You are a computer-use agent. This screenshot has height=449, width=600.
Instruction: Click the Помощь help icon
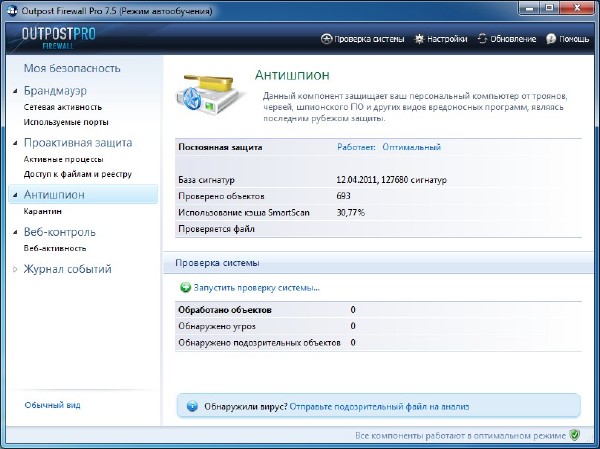pyautogui.click(x=552, y=40)
